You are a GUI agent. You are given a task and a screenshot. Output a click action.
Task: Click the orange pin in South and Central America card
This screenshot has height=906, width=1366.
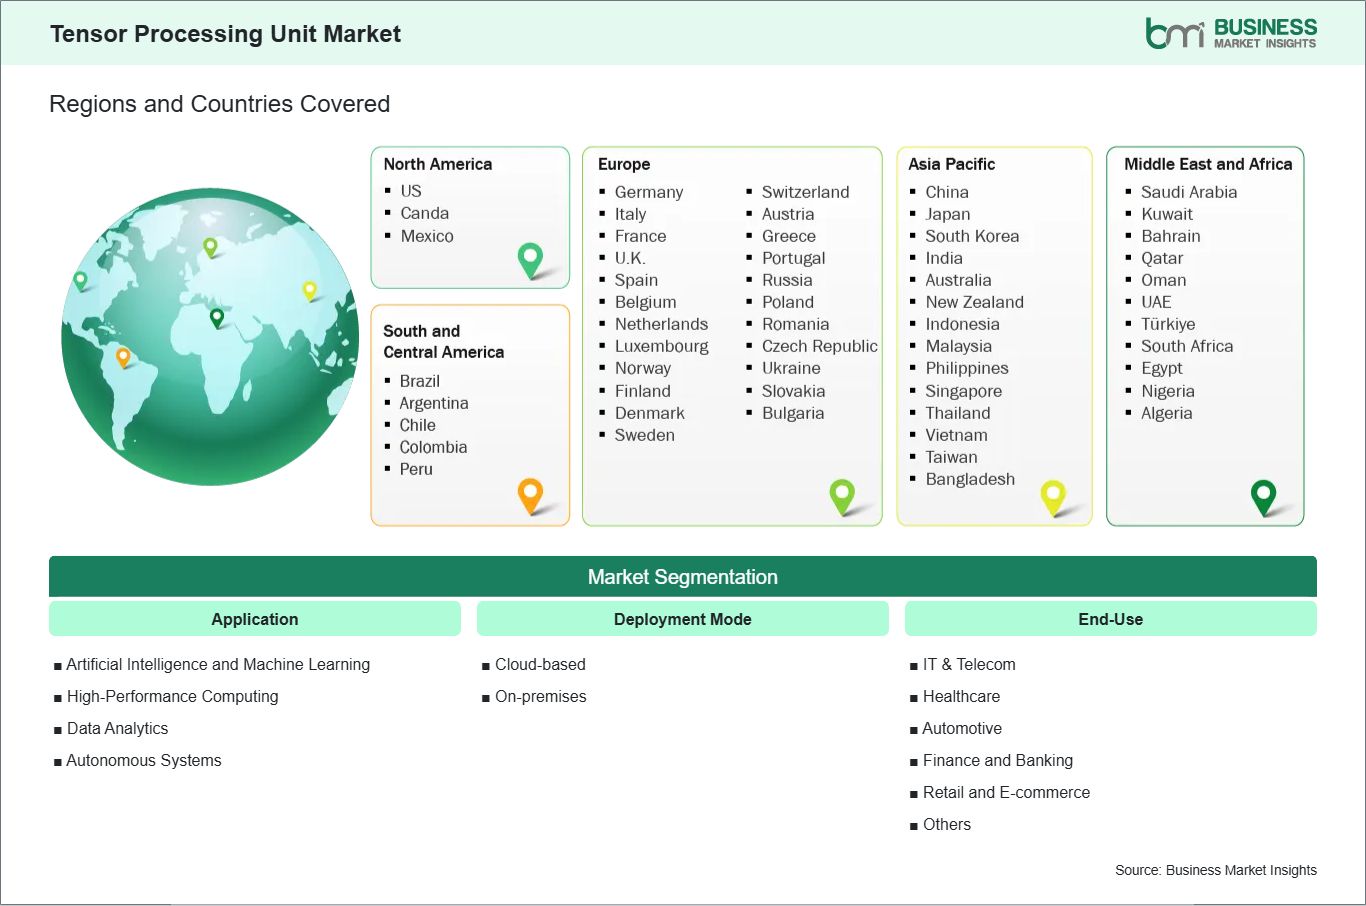(530, 496)
